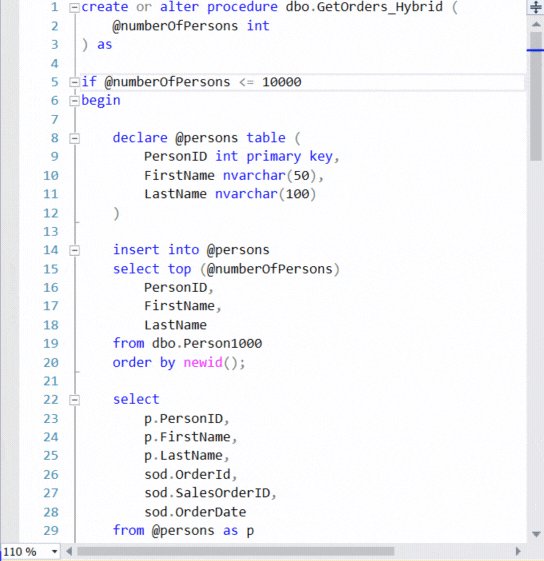The image size is (544, 561).
Task: Collapse the begin block on line 6
Action: [x=74, y=101]
